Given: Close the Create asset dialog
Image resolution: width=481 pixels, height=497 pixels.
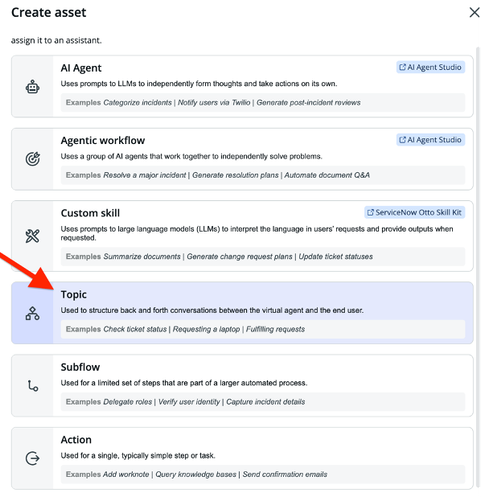Looking at the screenshot, I should [474, 13].
